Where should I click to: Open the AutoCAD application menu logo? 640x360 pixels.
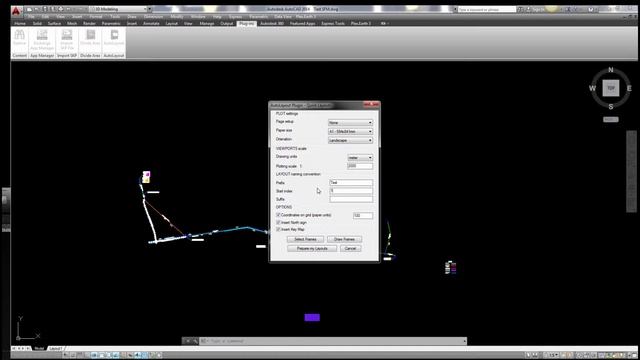pos(16,11)
